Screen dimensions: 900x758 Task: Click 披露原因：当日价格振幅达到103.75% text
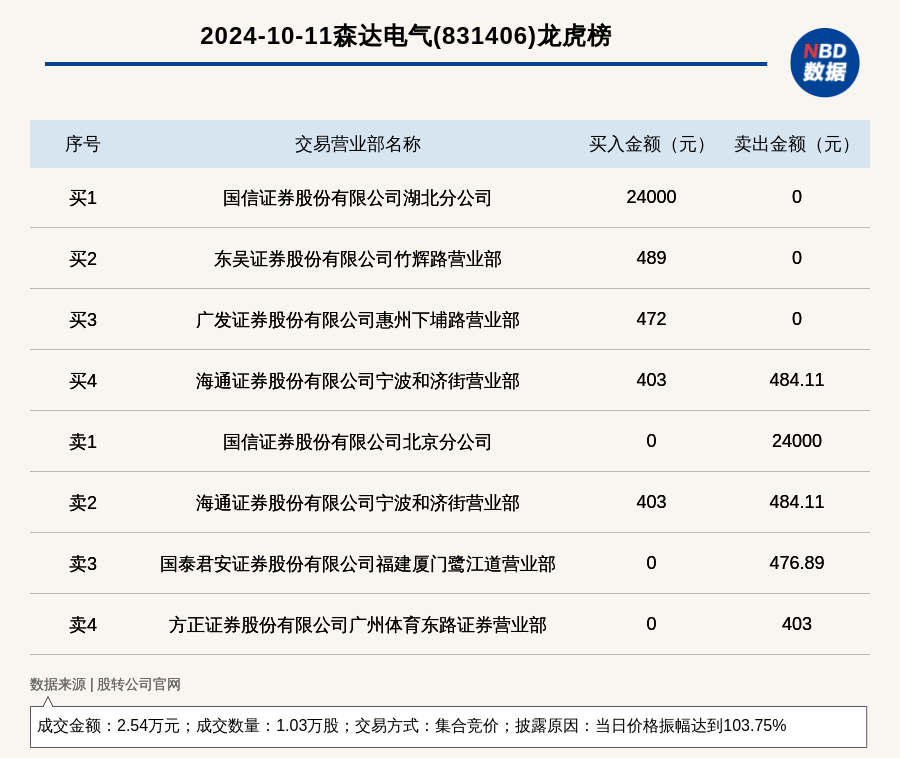point(650,726)
